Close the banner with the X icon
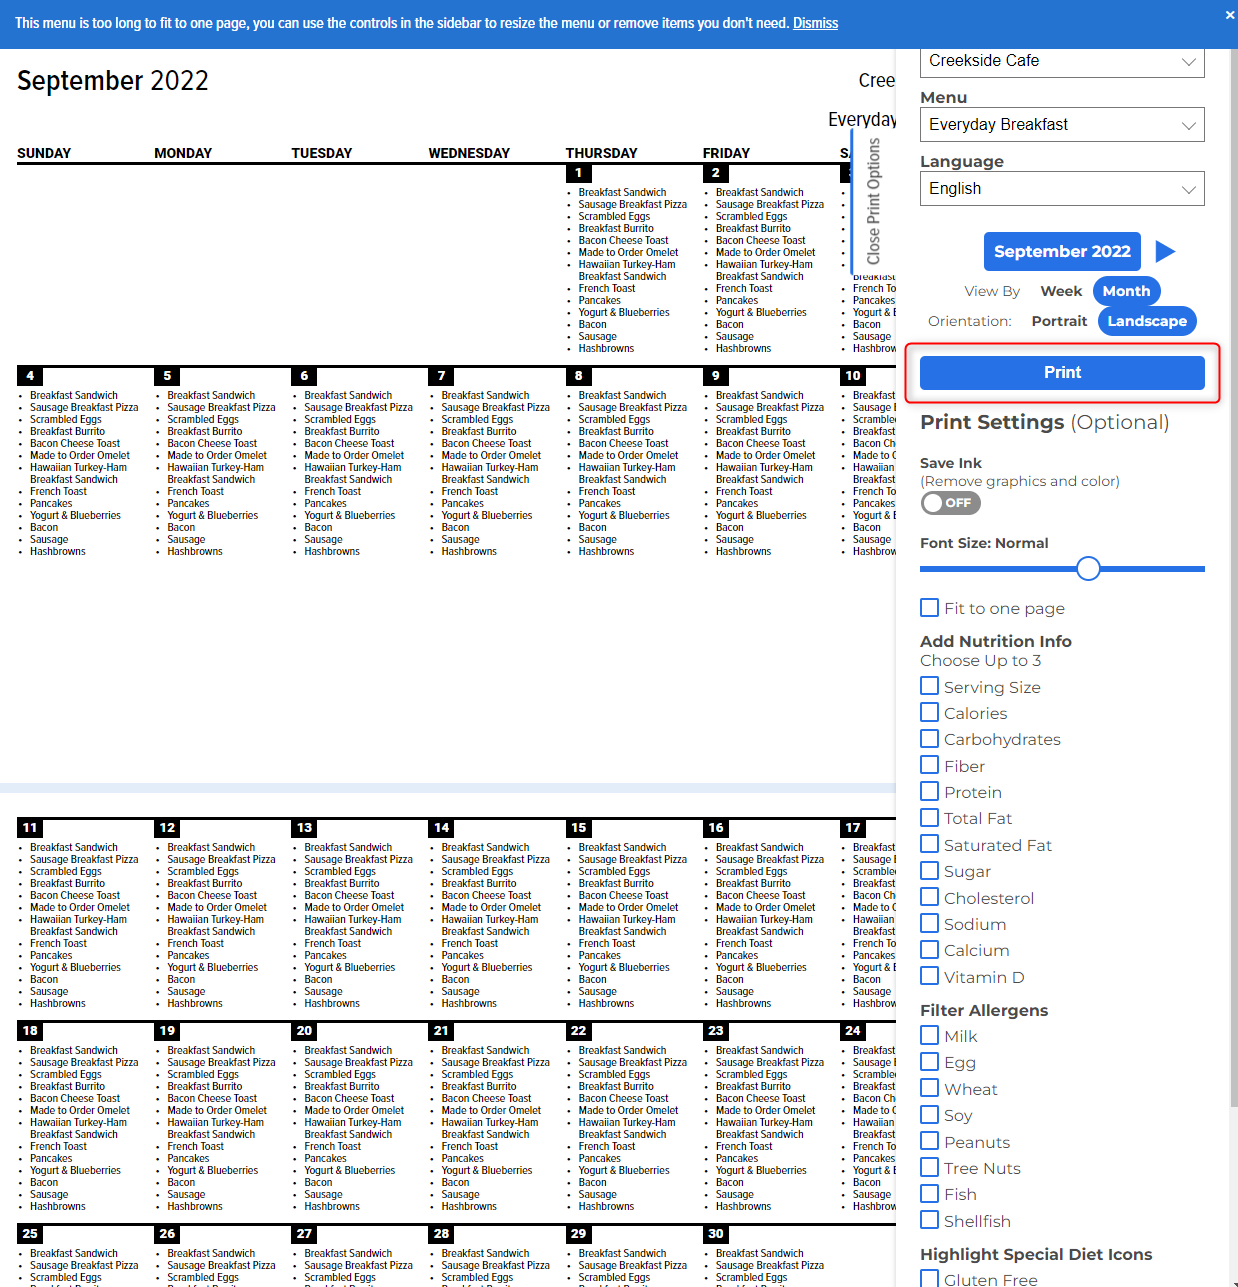The height and width of the screenshot is (1287, 1238). [x=1229, y=15]
